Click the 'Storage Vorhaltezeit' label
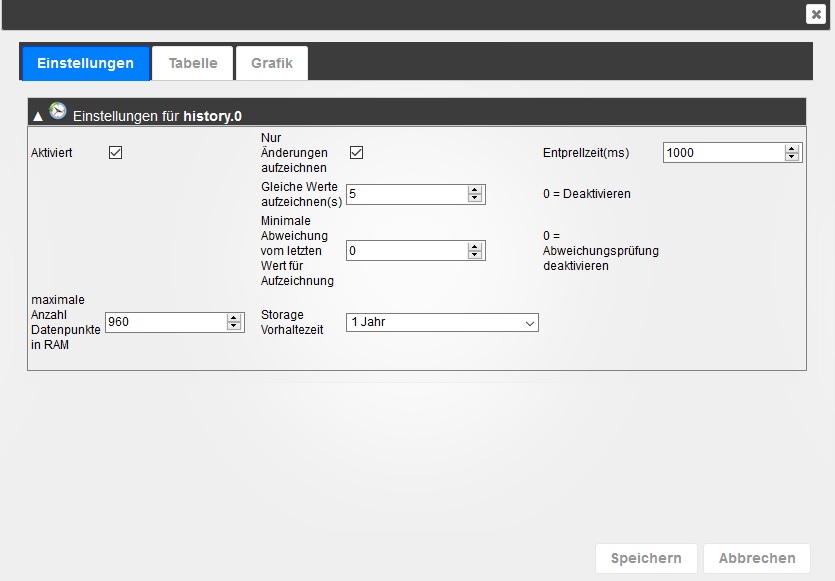 click(292, 322)
